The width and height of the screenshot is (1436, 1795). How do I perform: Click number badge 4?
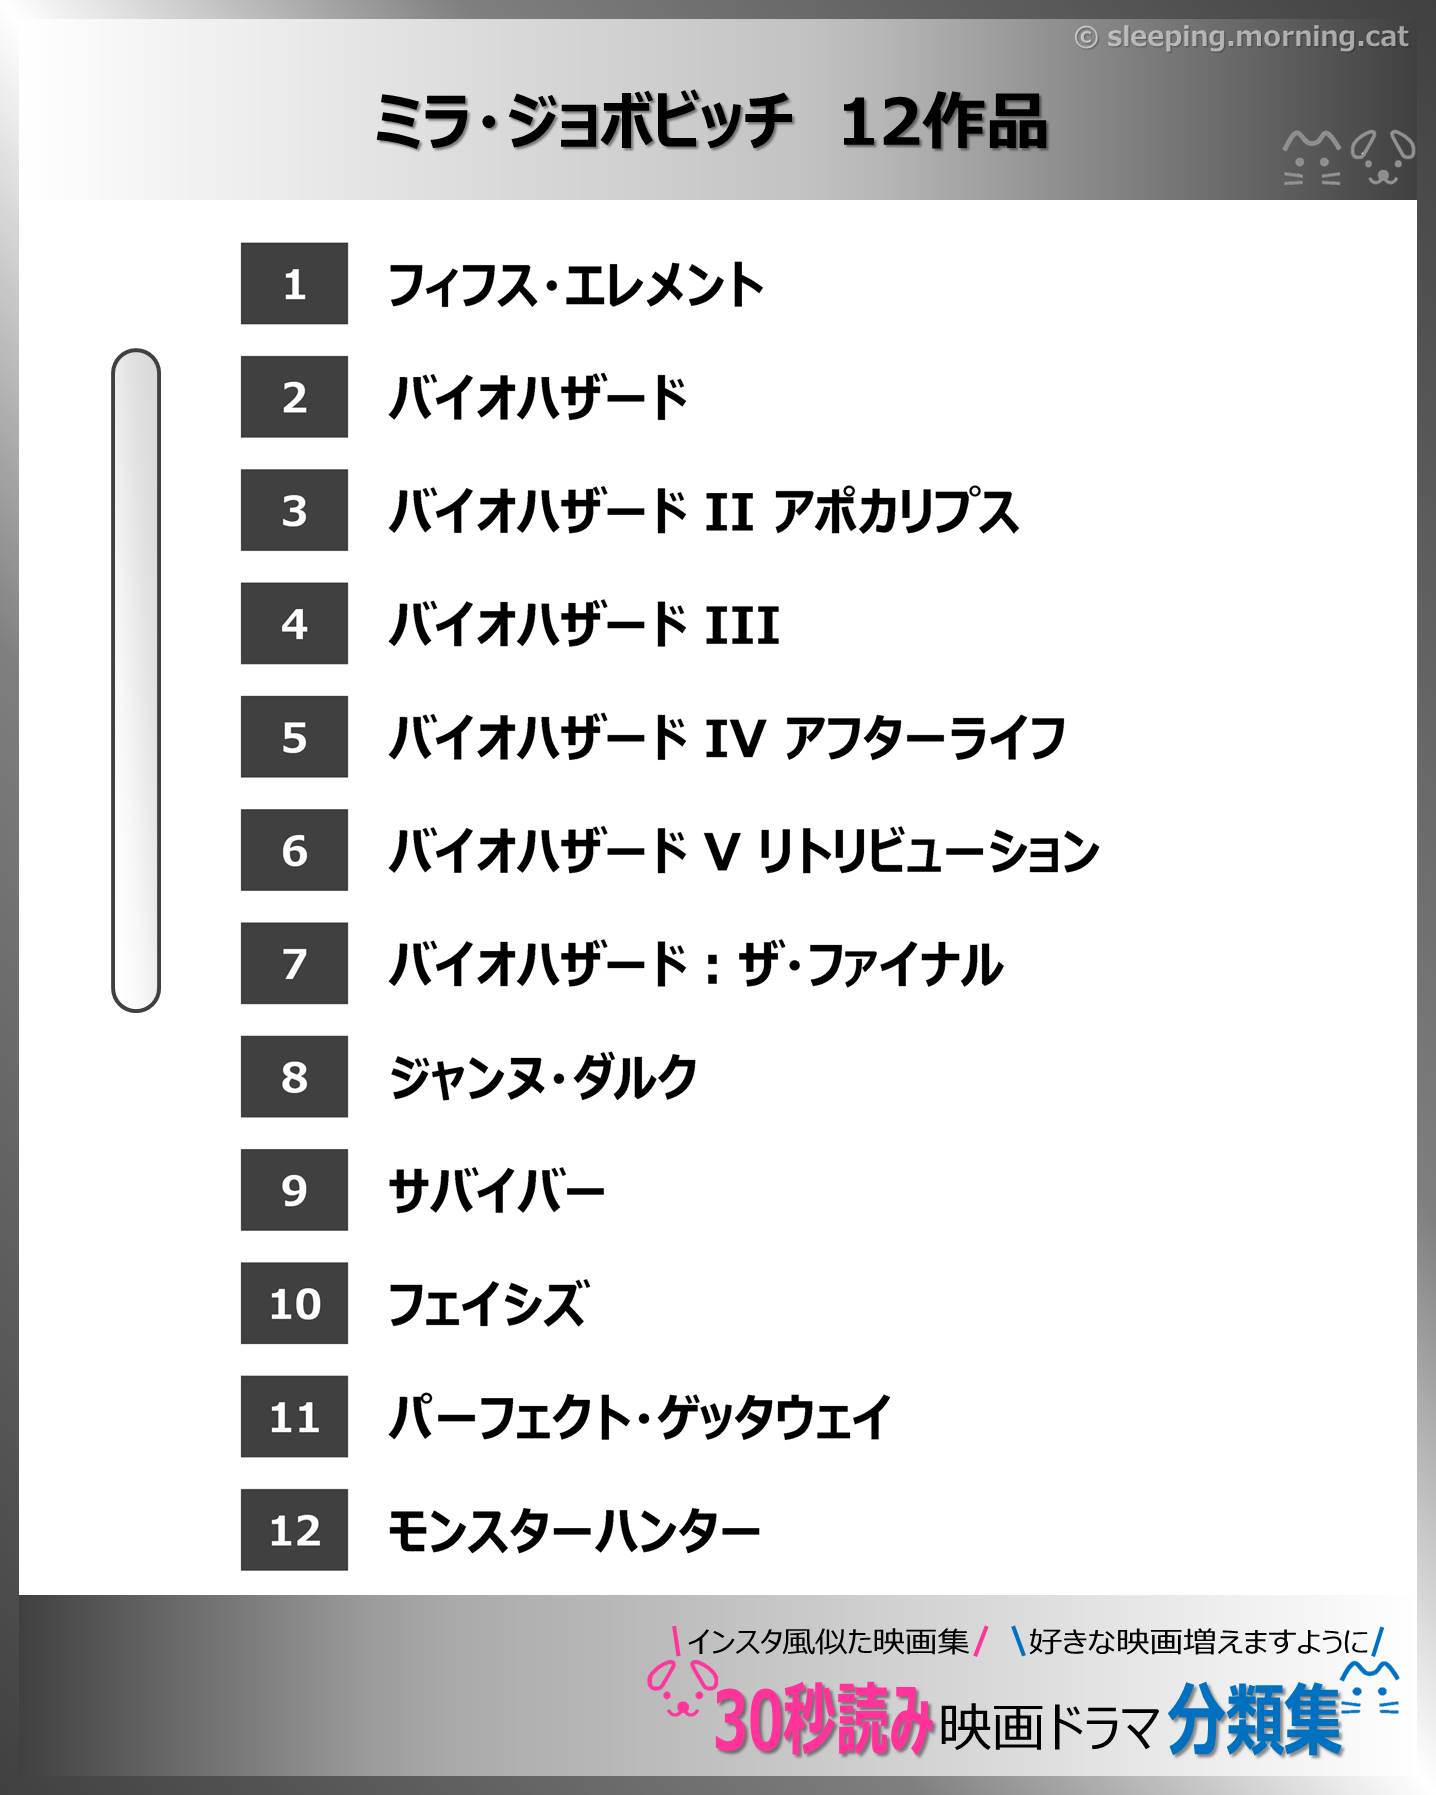[294, 624]
